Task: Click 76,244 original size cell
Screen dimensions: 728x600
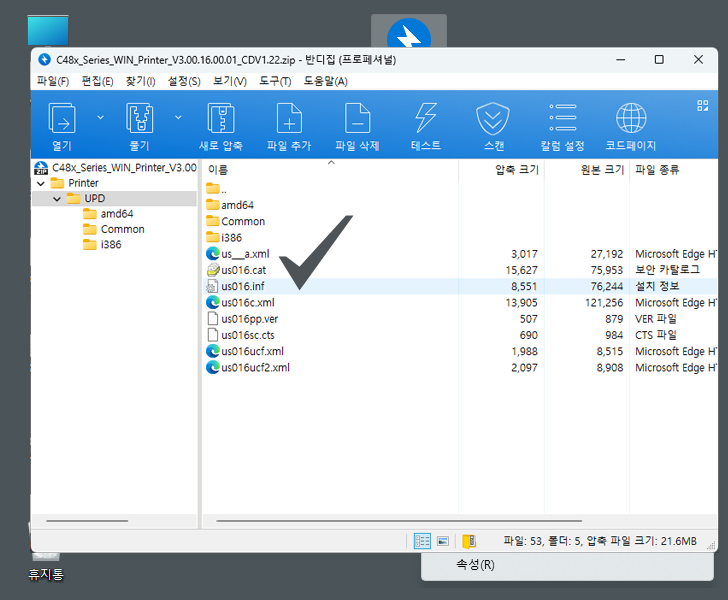Action: click(606, 287)
